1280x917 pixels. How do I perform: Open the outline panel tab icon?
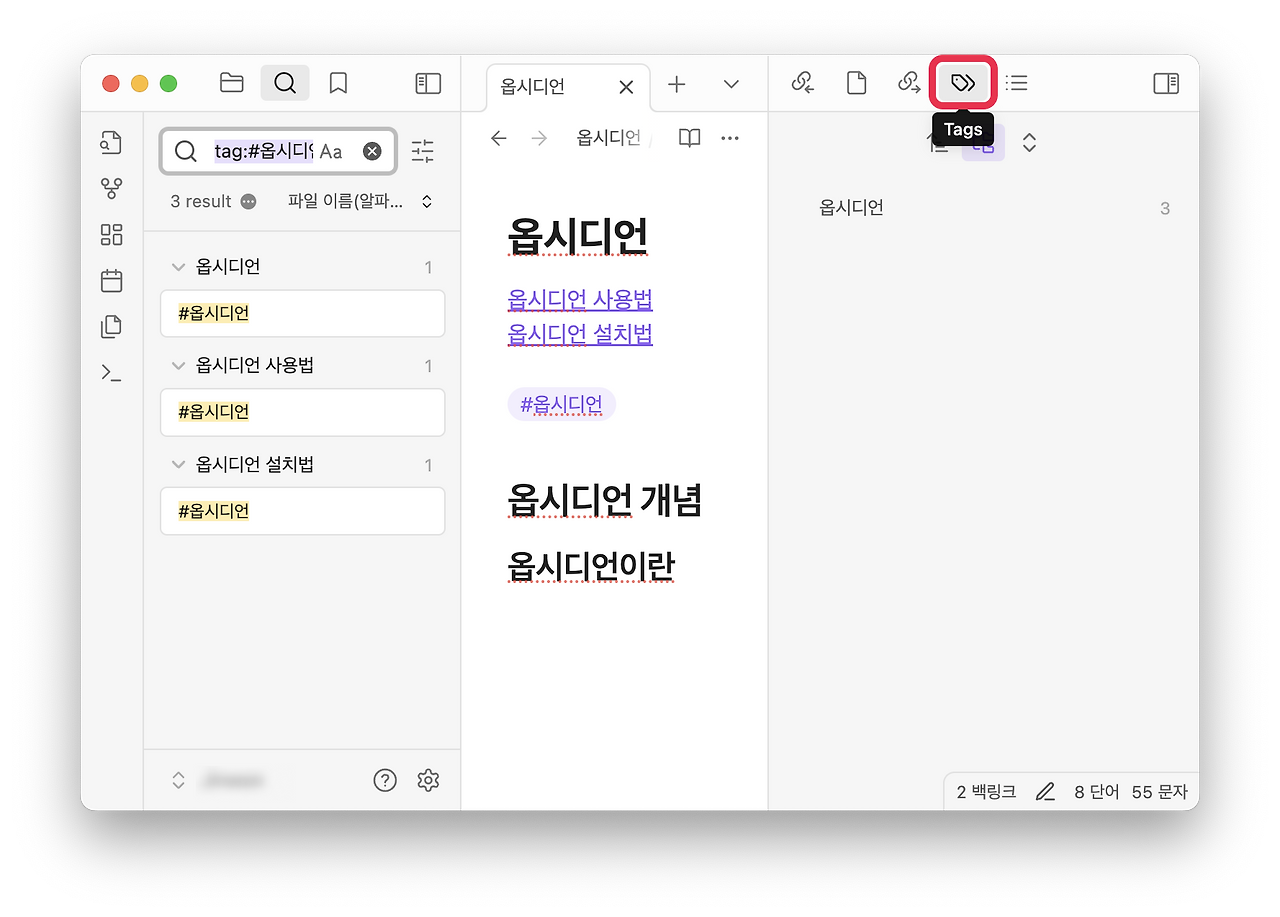[x=1016, y=83]
